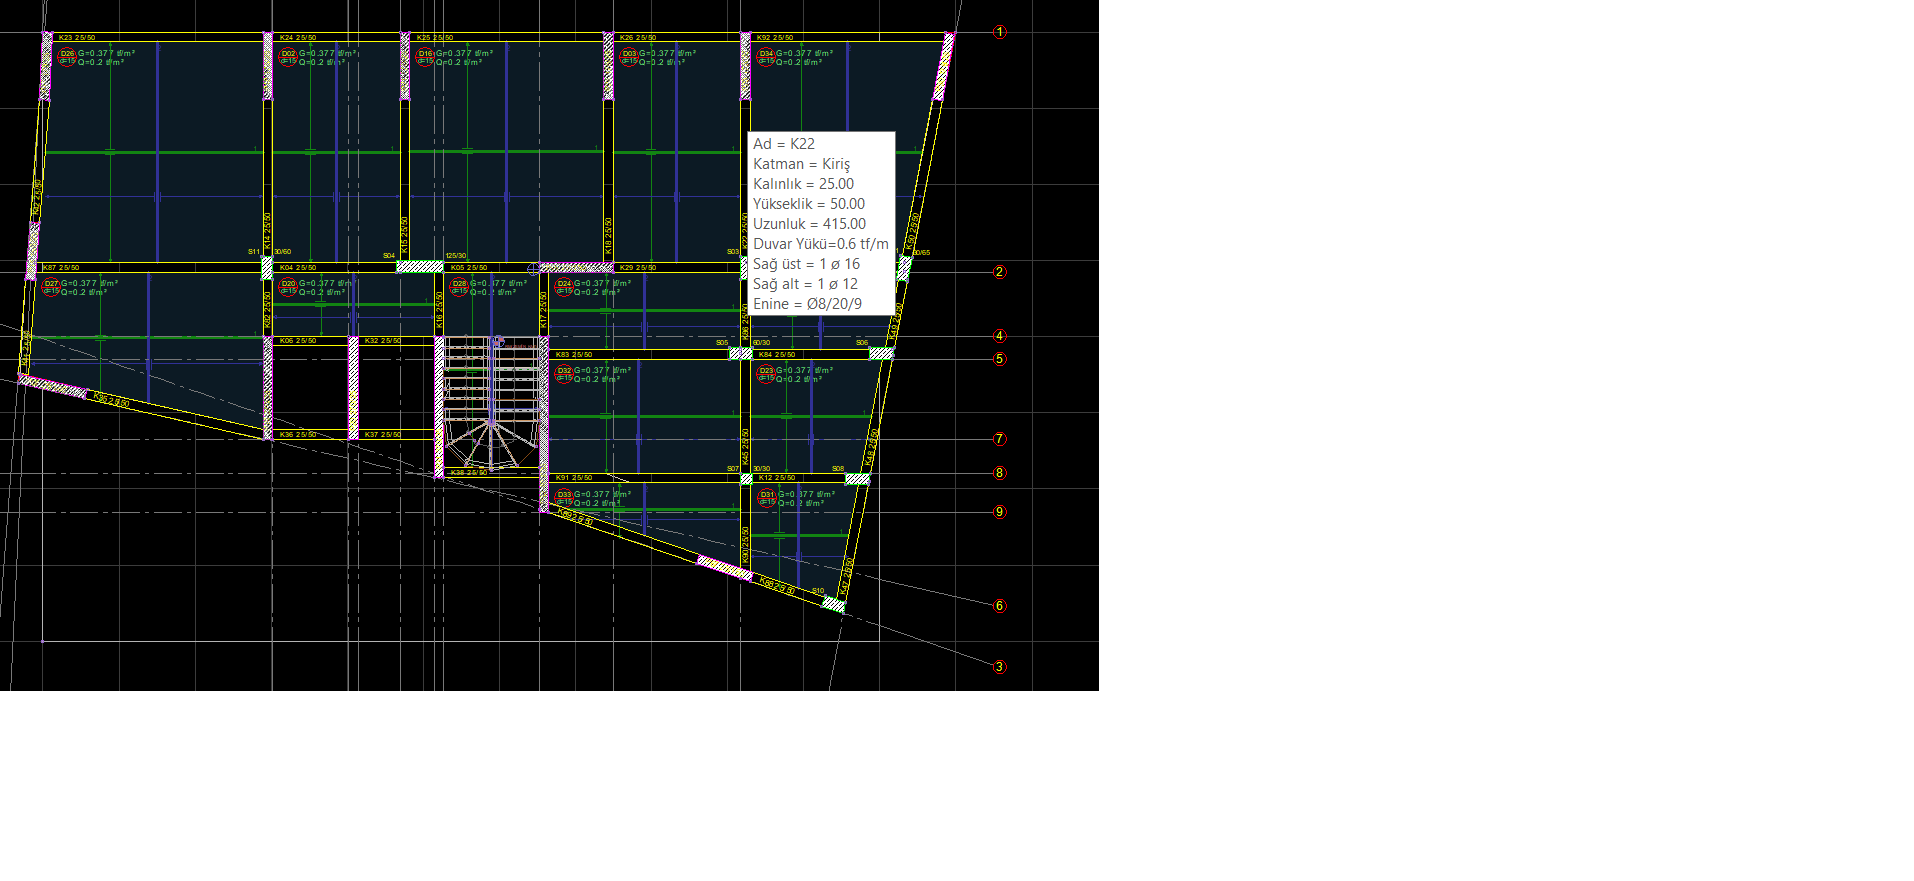The width and height of the screenshot is (1914, 881).
Task: Select the K87 25/50 beam label
Action: (61, 268)
